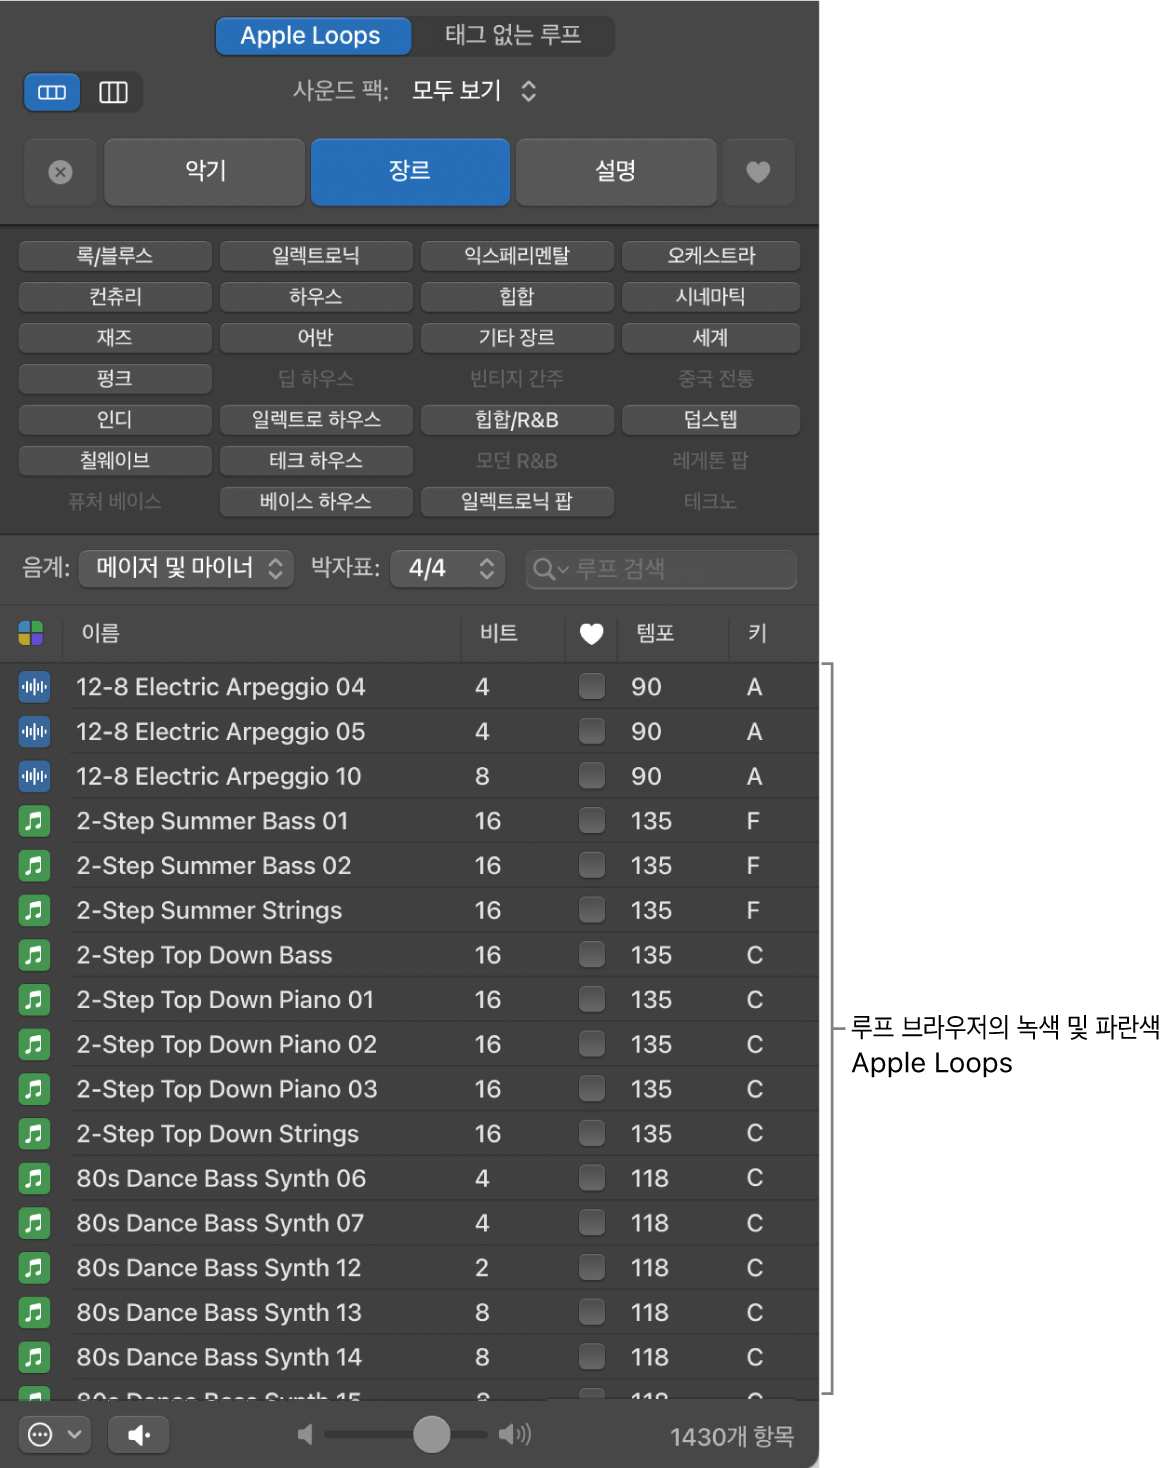Filter by 칠웨이브 genre
The width and height of the screenshot is (1173, 1468).
[x=115, y=461]
